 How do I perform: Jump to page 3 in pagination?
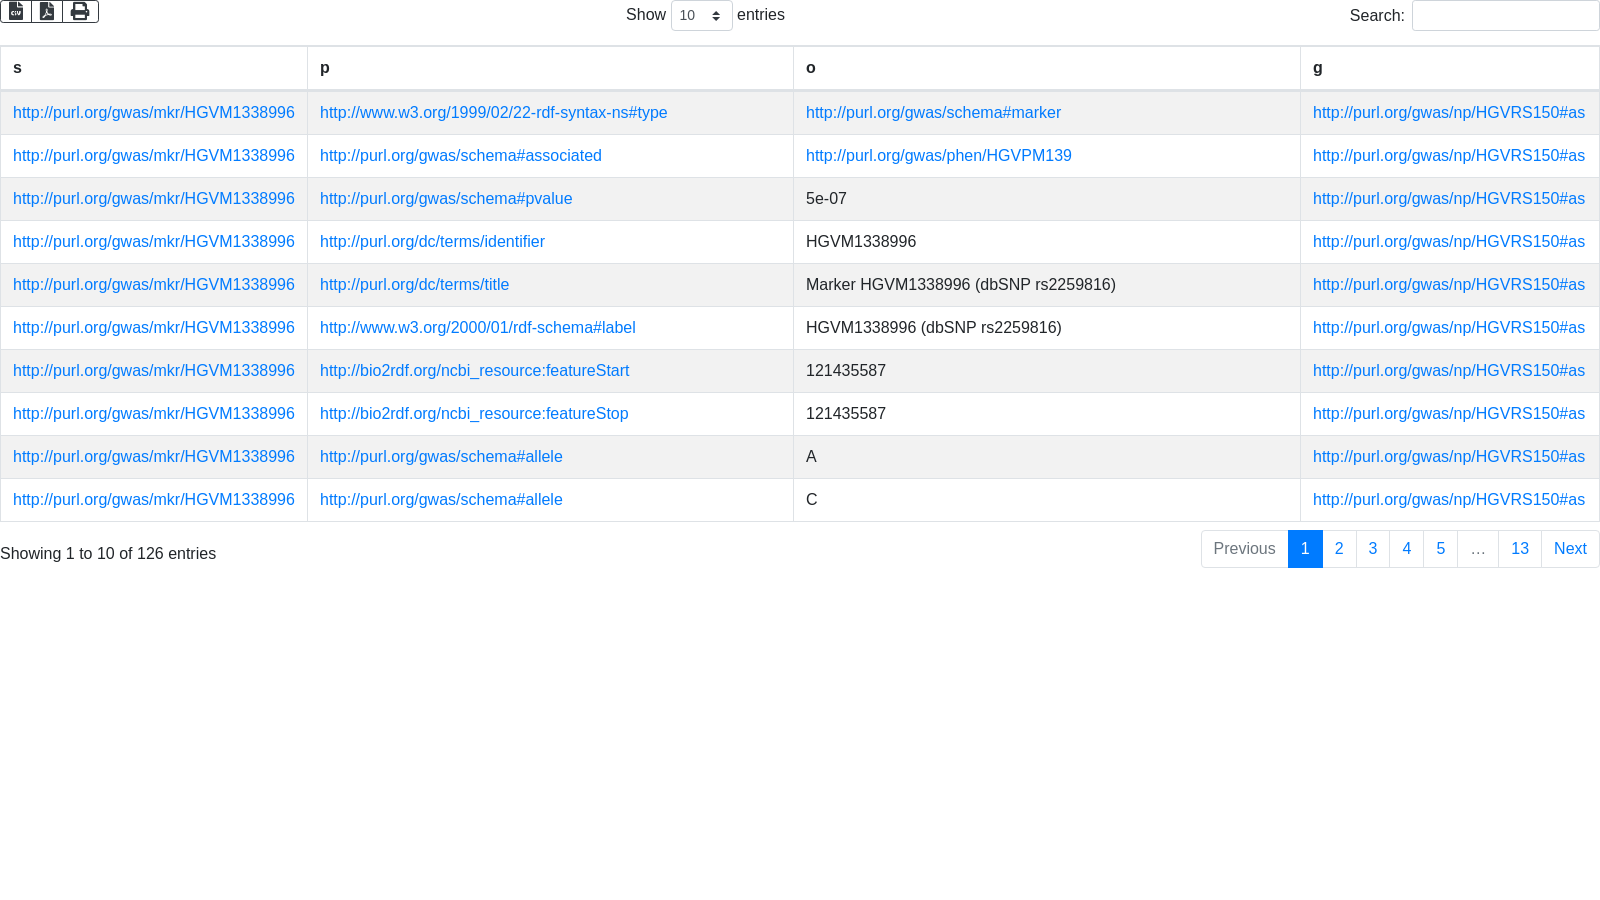pos(1373,549)
